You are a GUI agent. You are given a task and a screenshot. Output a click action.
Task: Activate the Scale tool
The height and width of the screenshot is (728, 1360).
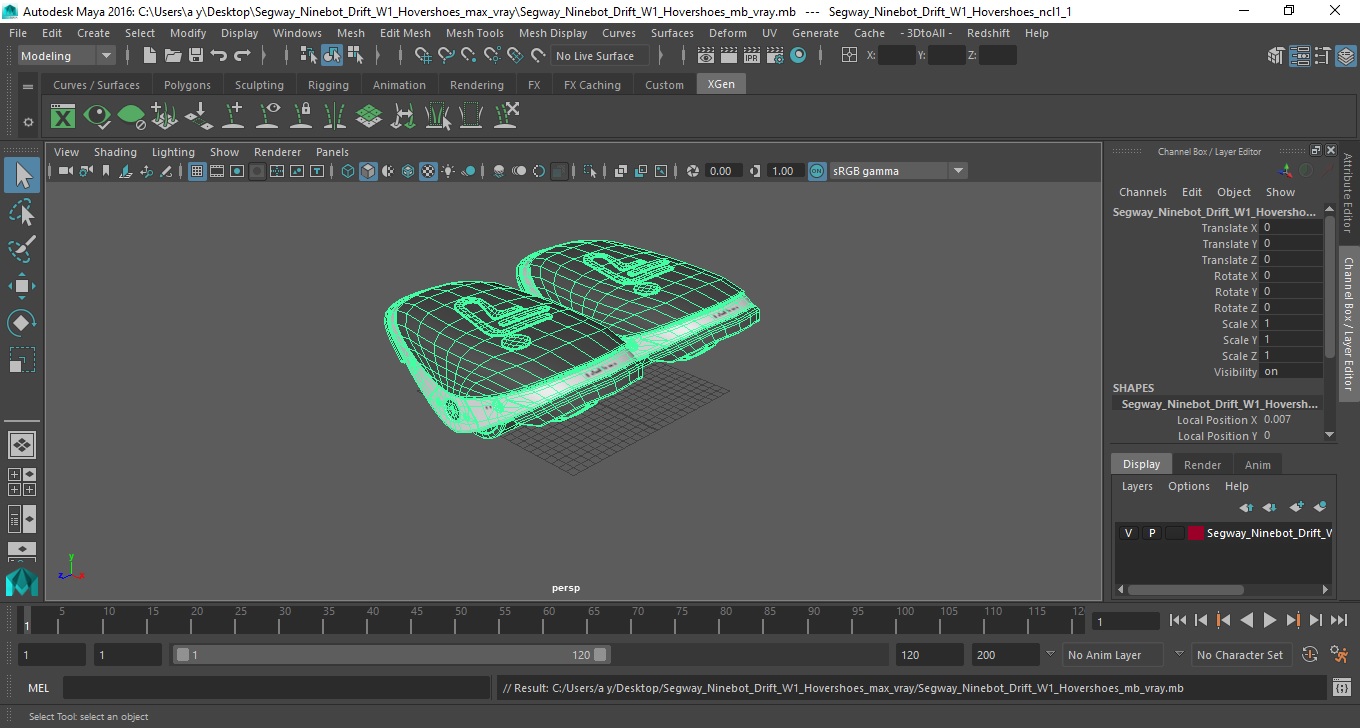[22, 359]
